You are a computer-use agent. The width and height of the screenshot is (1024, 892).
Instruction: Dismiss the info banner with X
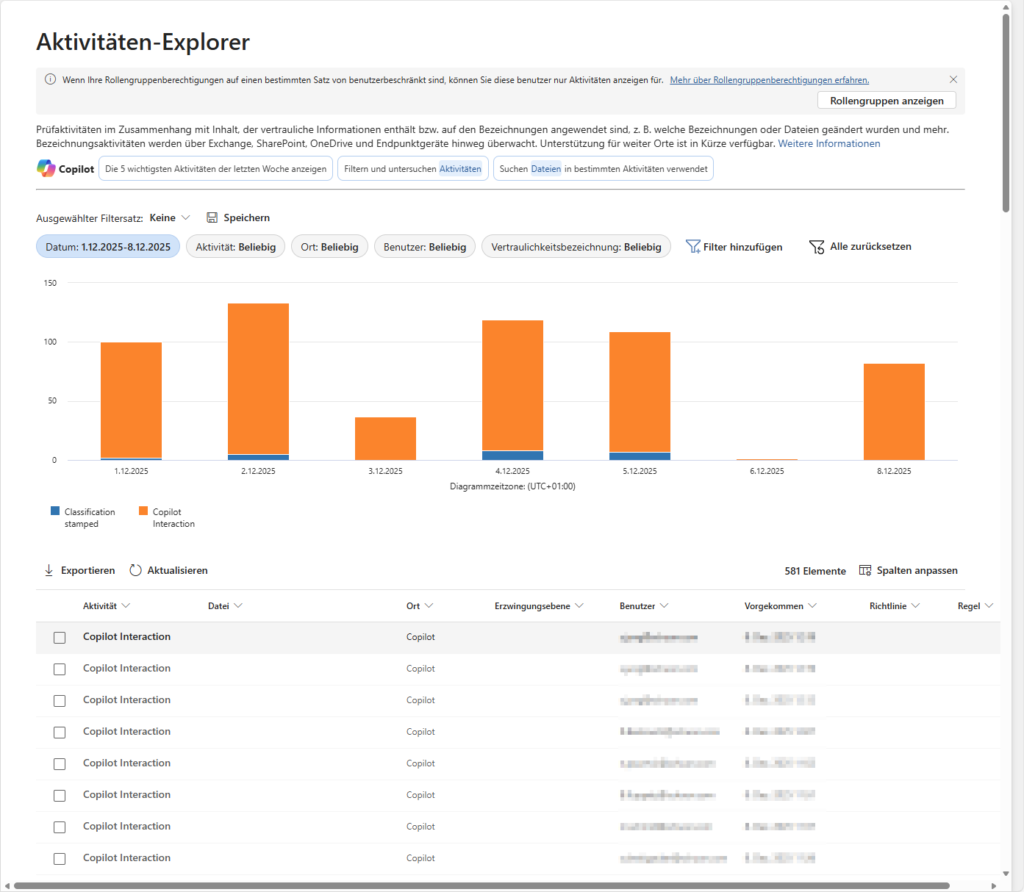953,79
